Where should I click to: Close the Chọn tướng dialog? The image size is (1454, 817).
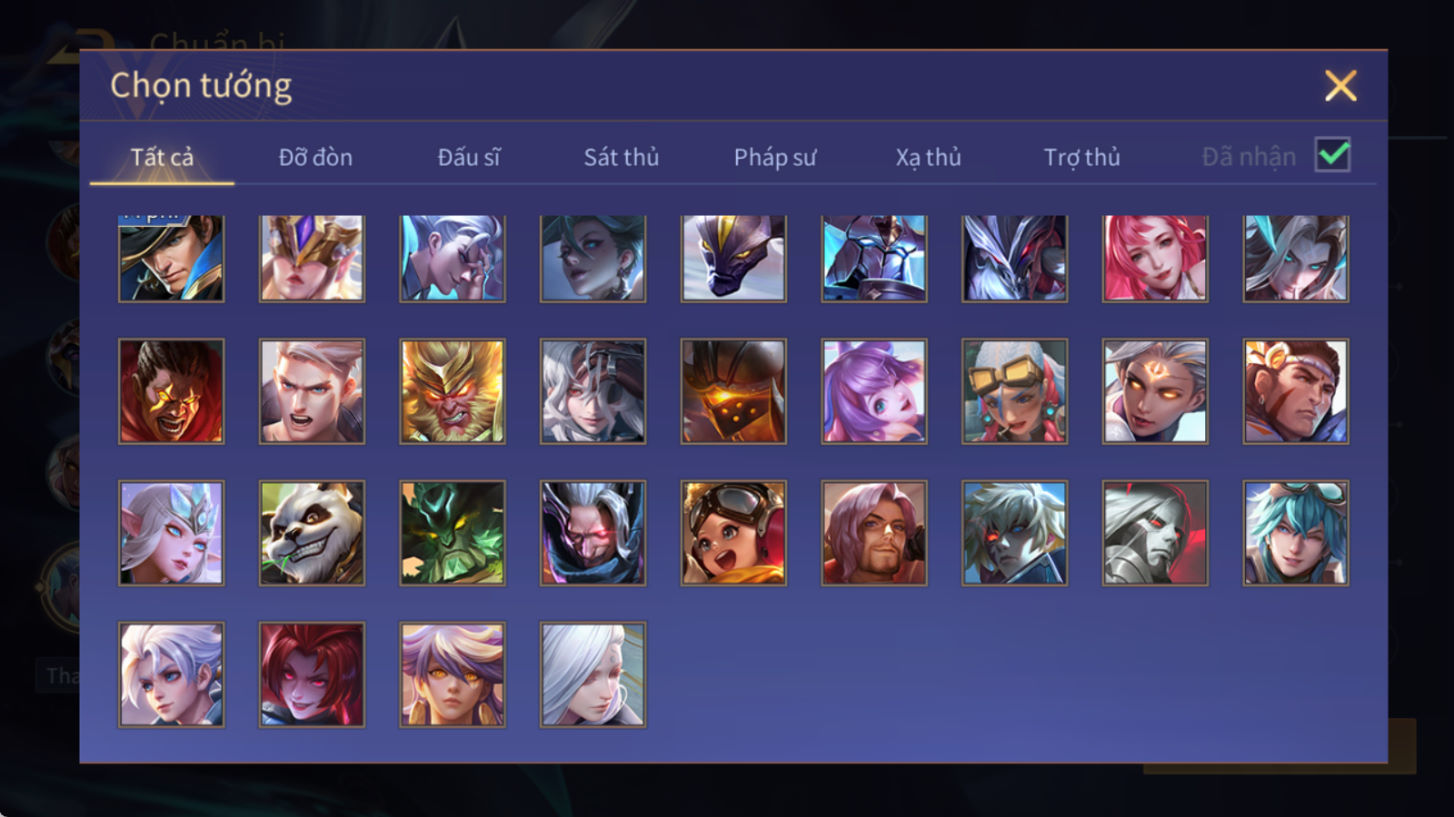1340,86
